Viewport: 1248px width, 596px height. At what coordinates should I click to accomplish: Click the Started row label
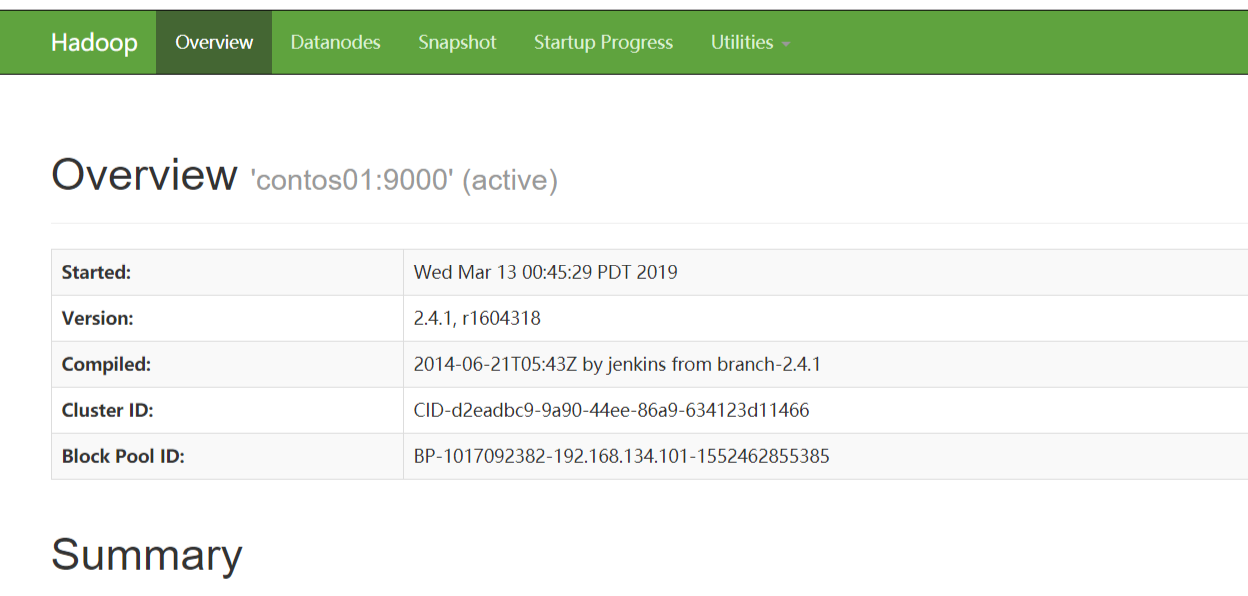[96, 272]
